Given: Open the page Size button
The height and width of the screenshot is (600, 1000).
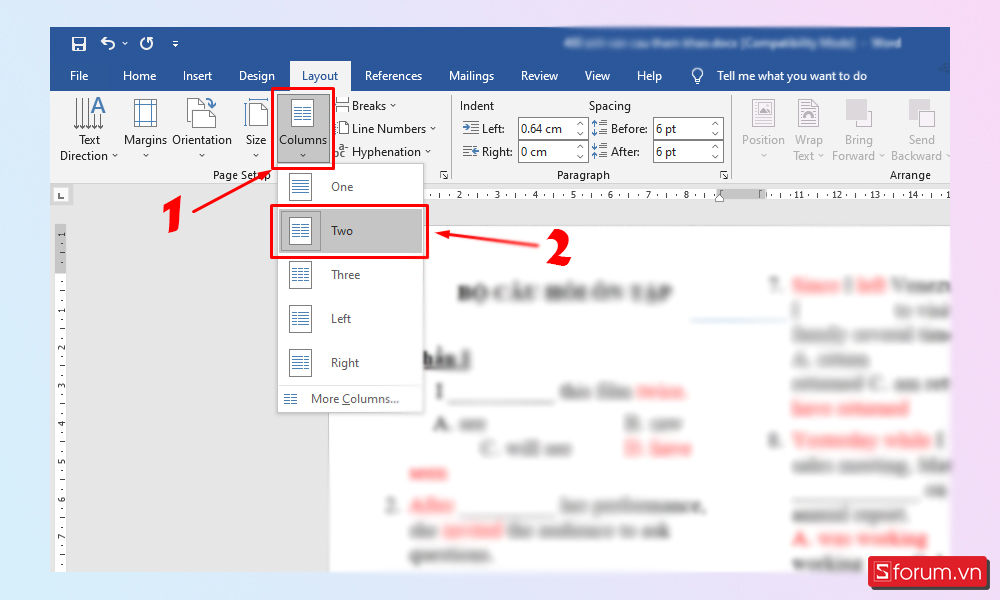Looking at the screenshot, I should click(x=256, y=129).
